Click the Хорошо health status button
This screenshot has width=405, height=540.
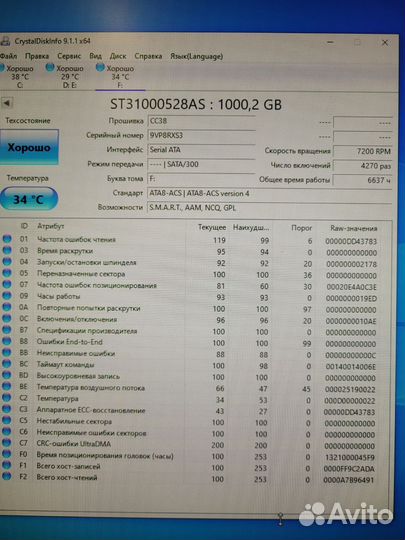coord(29,147)
